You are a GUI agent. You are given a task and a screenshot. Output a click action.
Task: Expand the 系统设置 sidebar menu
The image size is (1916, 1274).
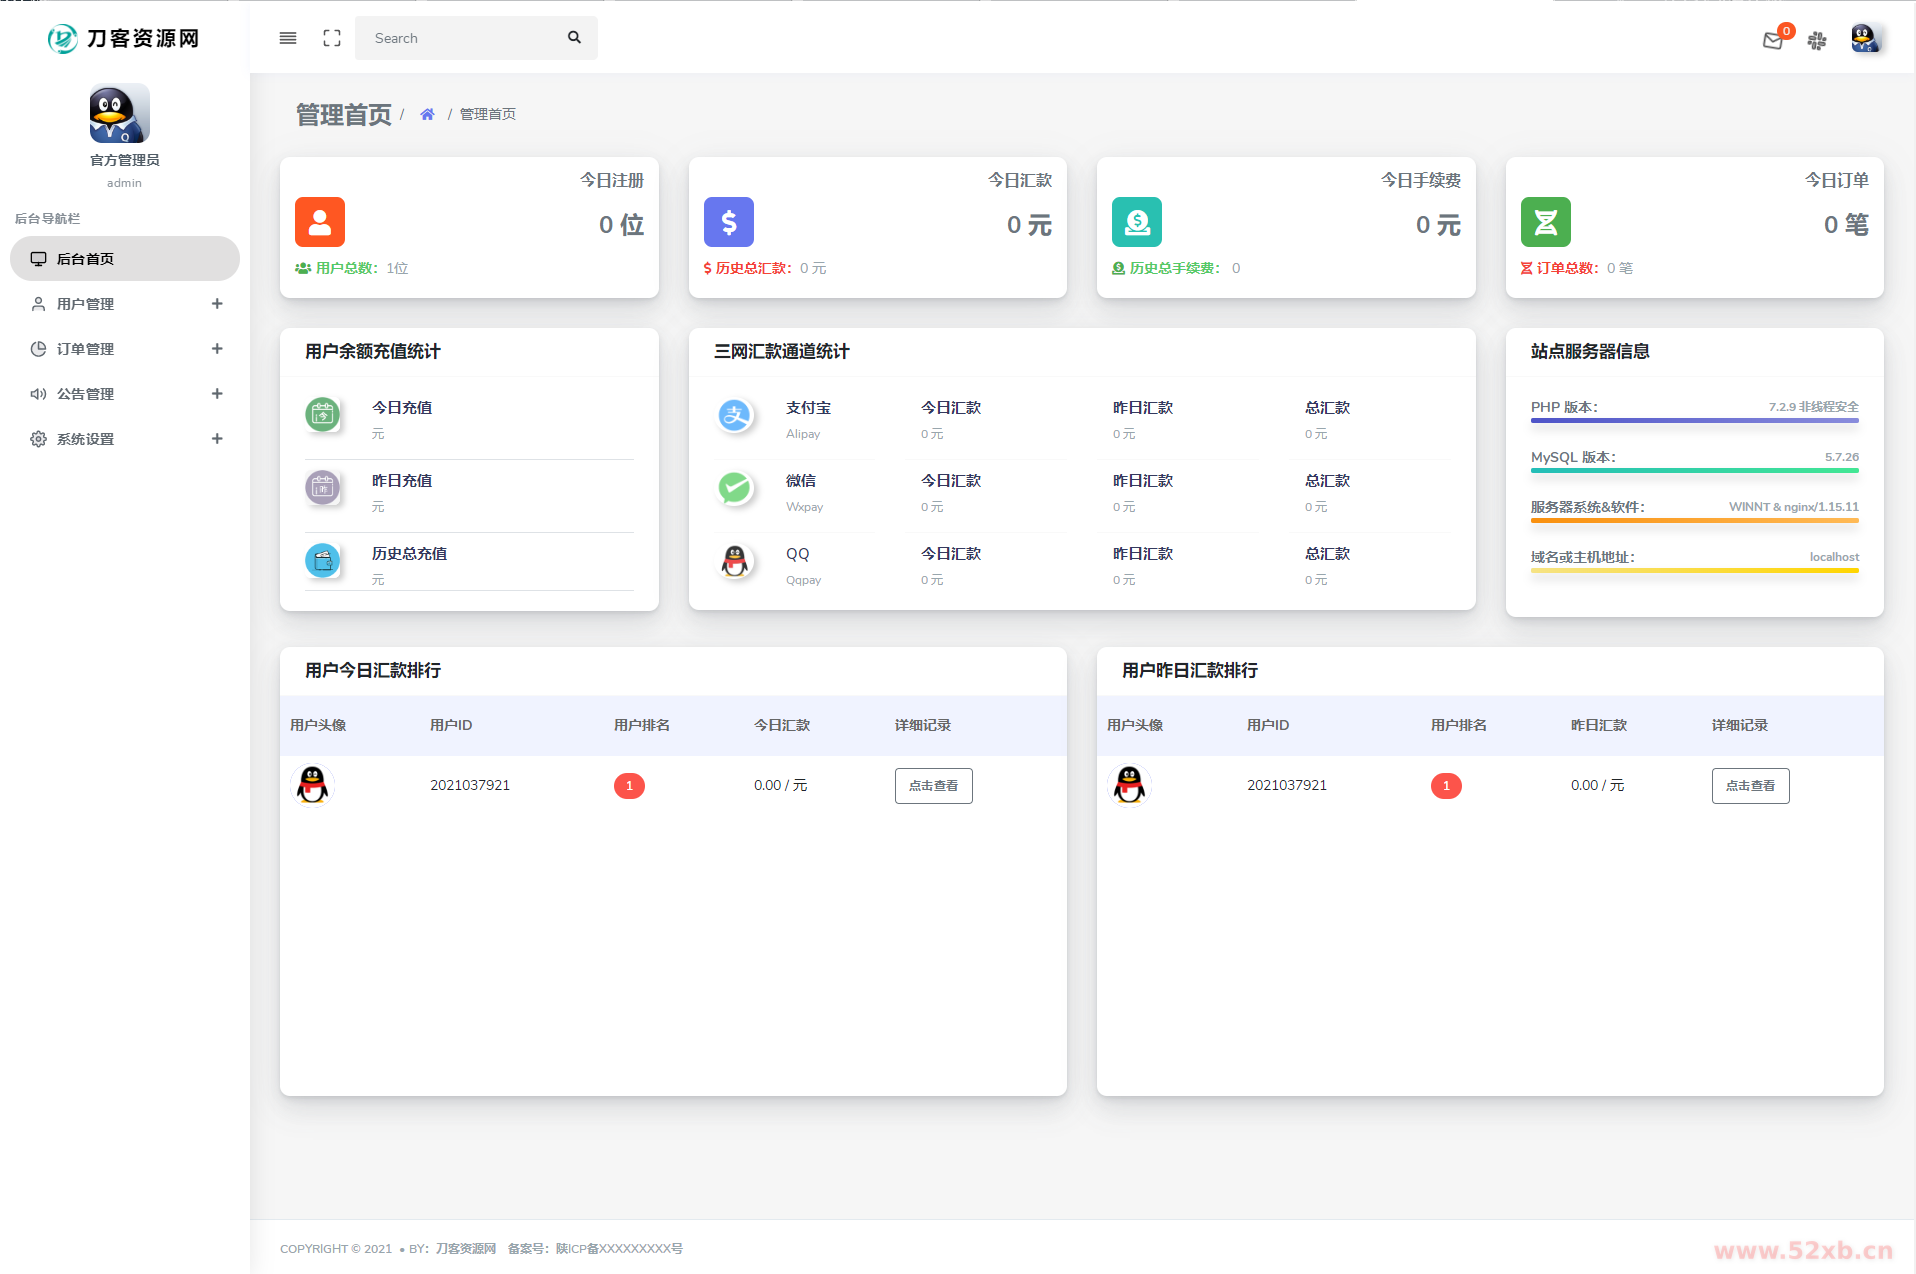click(125, 439)
